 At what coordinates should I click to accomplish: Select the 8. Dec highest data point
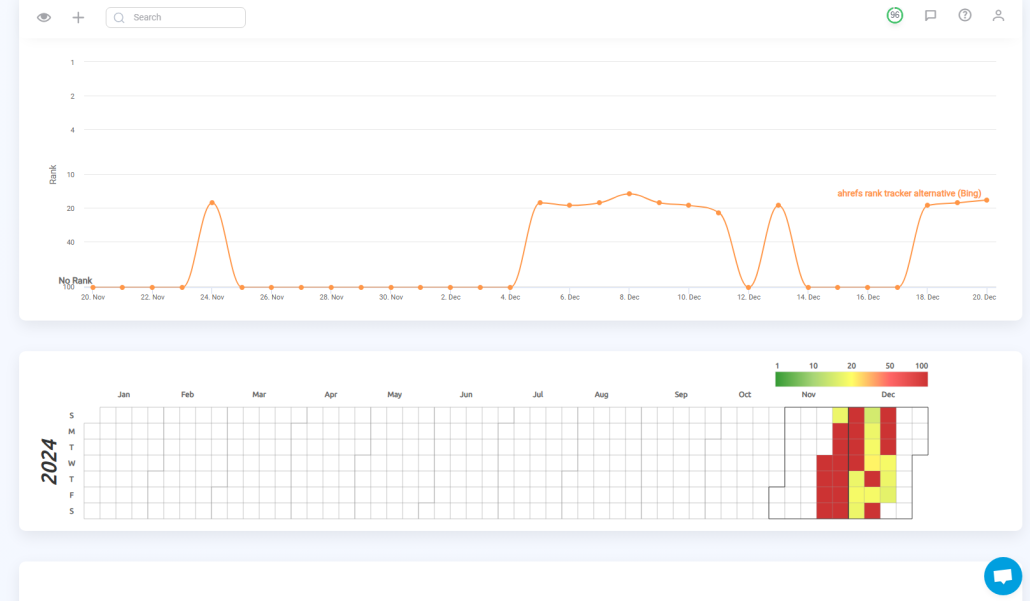point(629,194)
